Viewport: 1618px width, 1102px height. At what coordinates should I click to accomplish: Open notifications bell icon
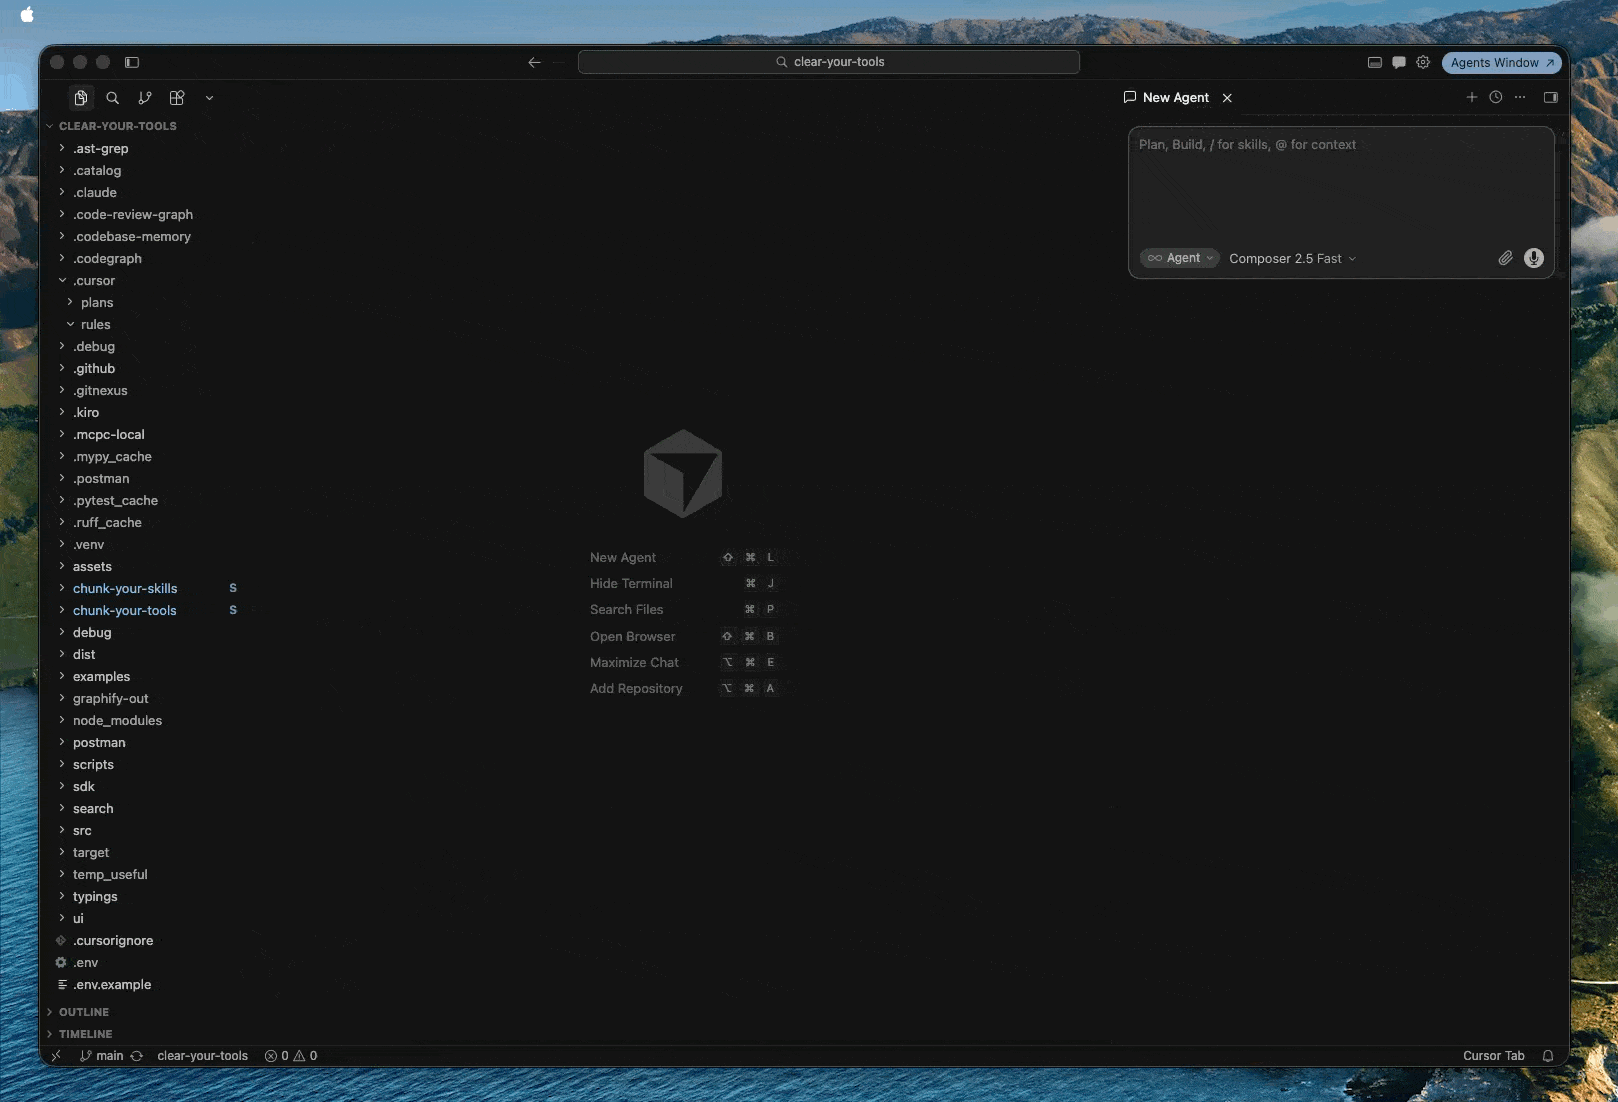point(1548,1056)
